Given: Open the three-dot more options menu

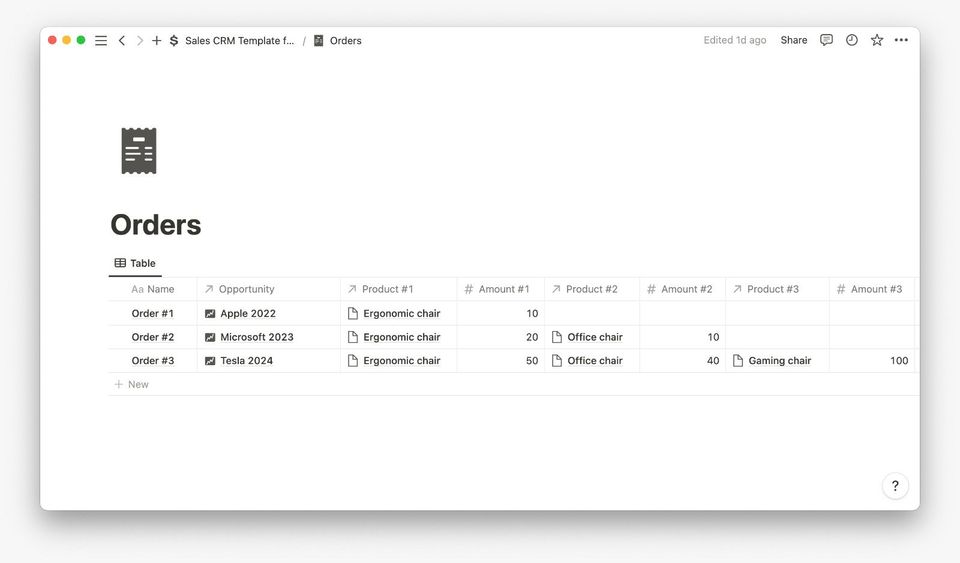Looking at the screenshot, I should pos(901,40).
